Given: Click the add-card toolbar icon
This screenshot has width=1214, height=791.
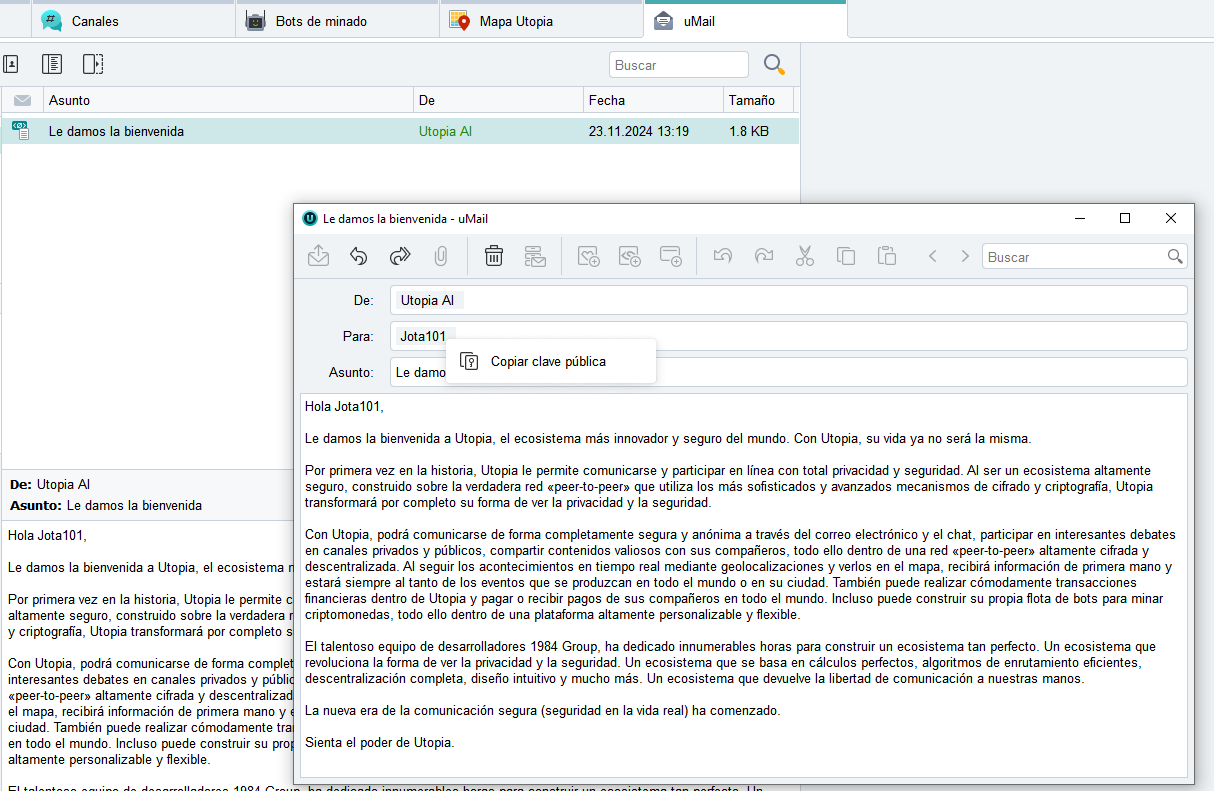Looking at the screenshot, I should click(x=670, y=256).
